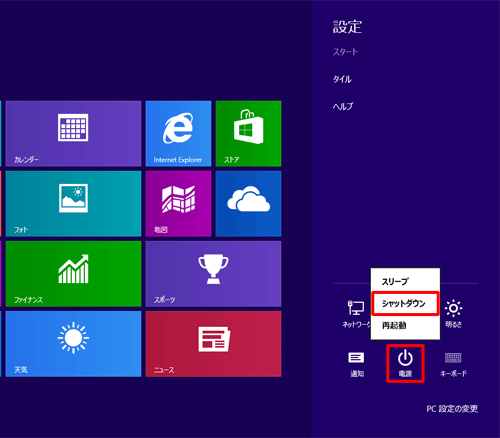Launch the Internet Explorer tile

tap(178, 133)
